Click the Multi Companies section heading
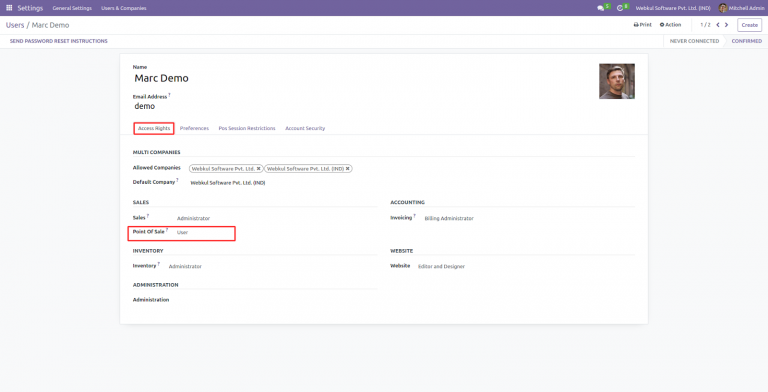 [x=156, y=152]
